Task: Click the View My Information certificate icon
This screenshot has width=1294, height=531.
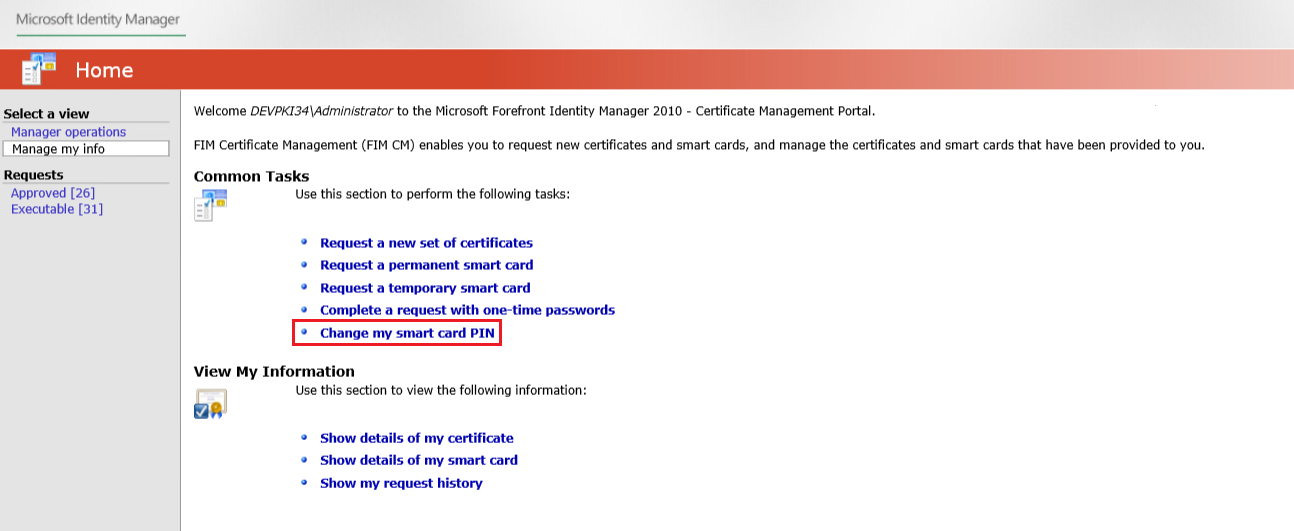Action: (x=210, y=404)
